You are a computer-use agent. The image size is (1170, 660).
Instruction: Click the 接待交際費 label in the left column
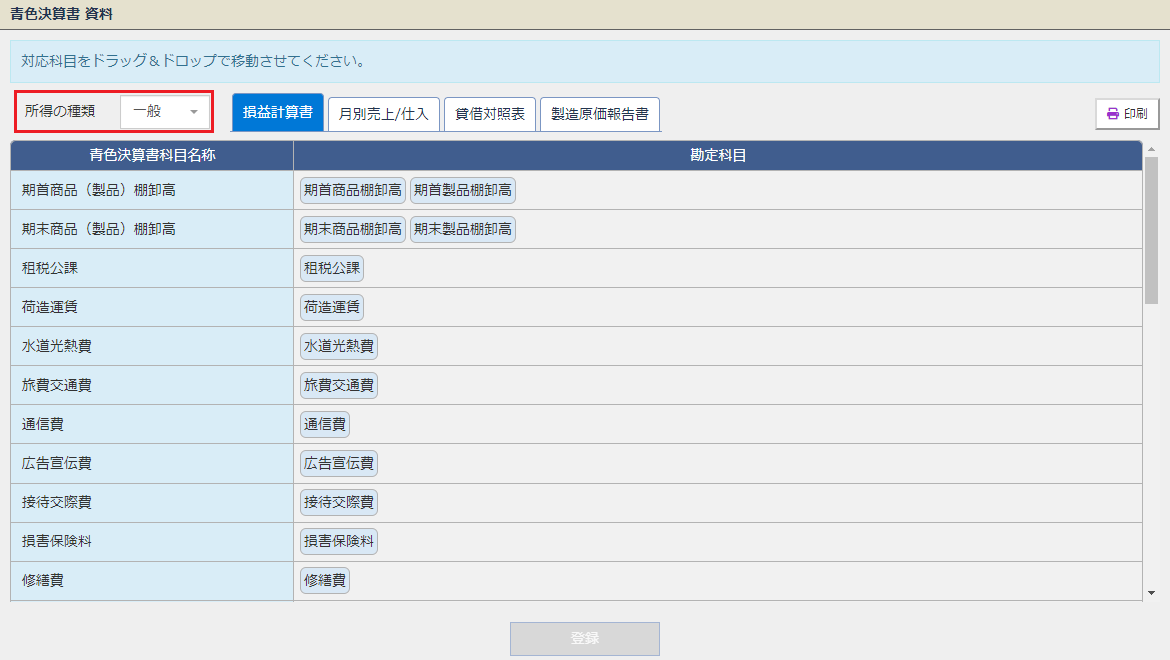pos(57,502)
